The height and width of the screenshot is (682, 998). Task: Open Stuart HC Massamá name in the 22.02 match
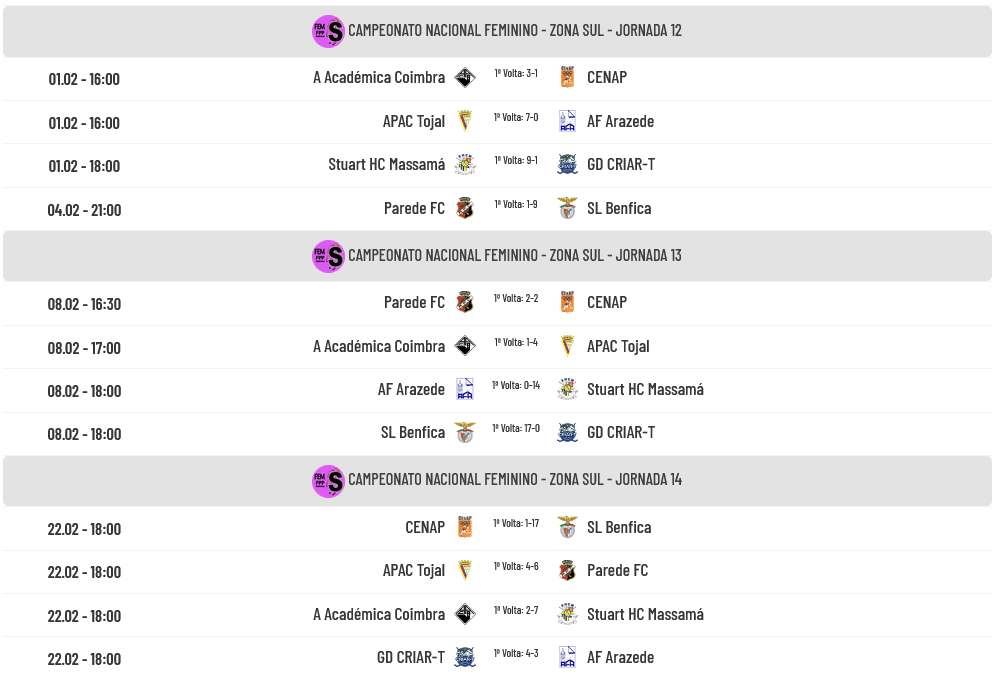(645, 614)
